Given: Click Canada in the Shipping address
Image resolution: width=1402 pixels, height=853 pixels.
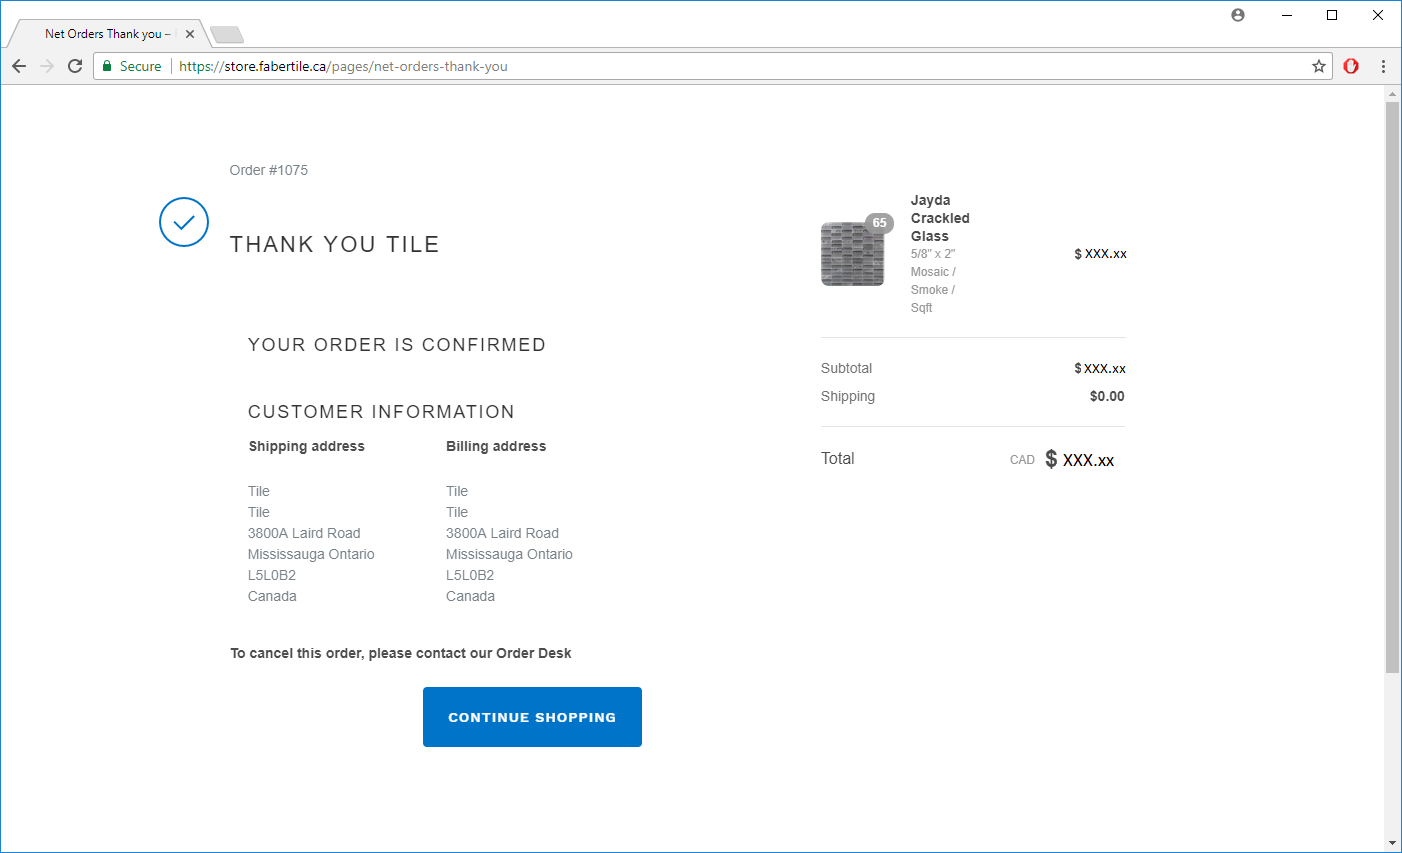Looking at the screenshot, I should click(272, 596).
